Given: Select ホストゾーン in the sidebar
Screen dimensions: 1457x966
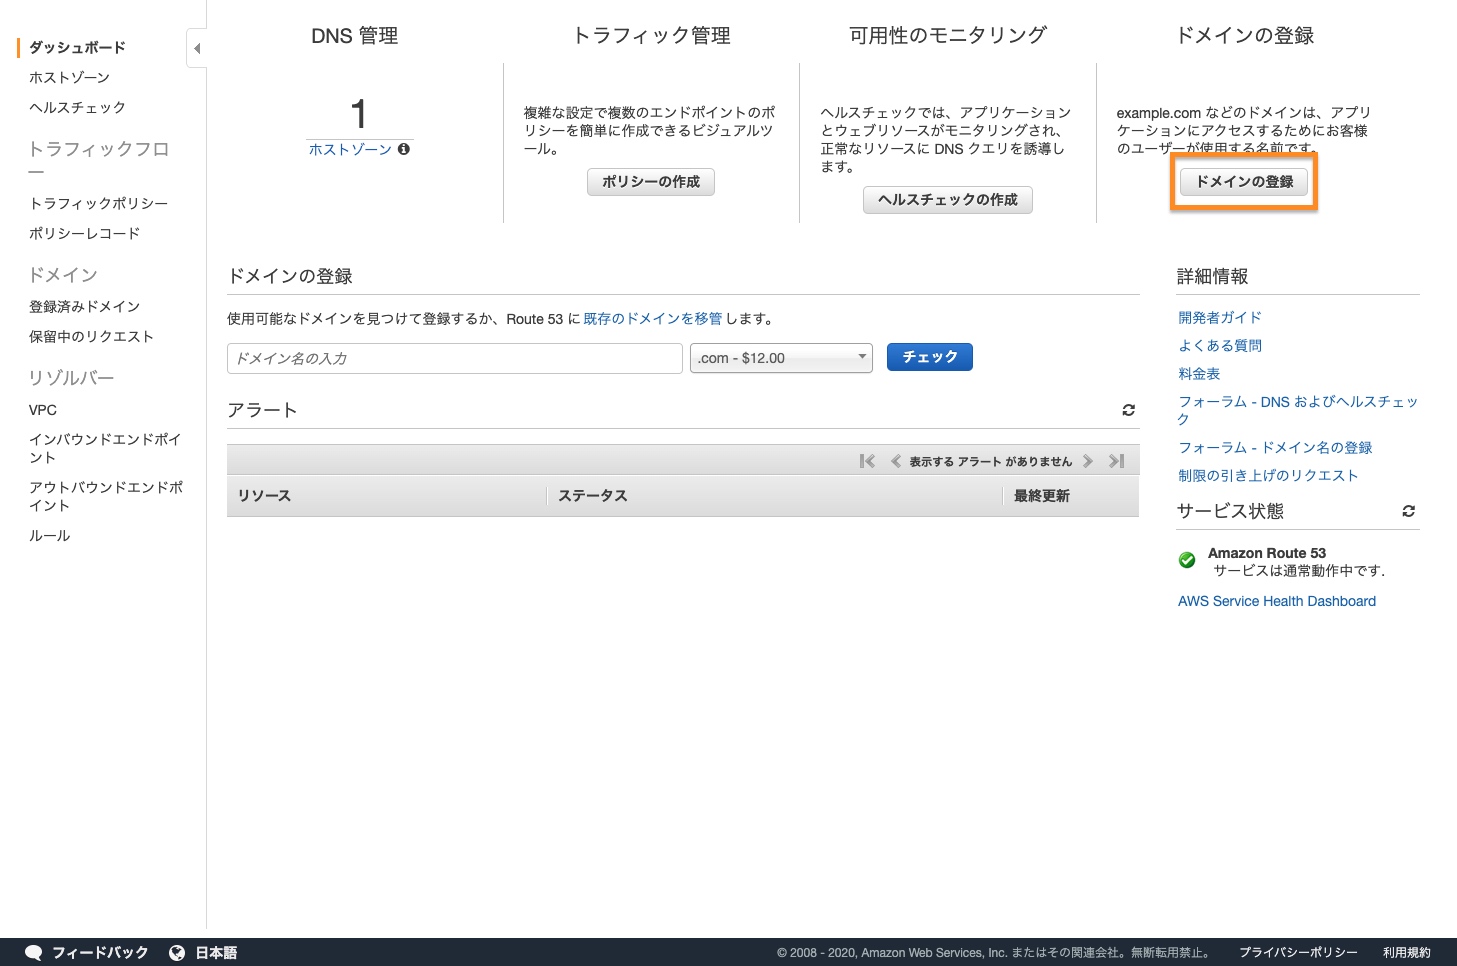Looking at the screenshot, I should tap(69, 77).
